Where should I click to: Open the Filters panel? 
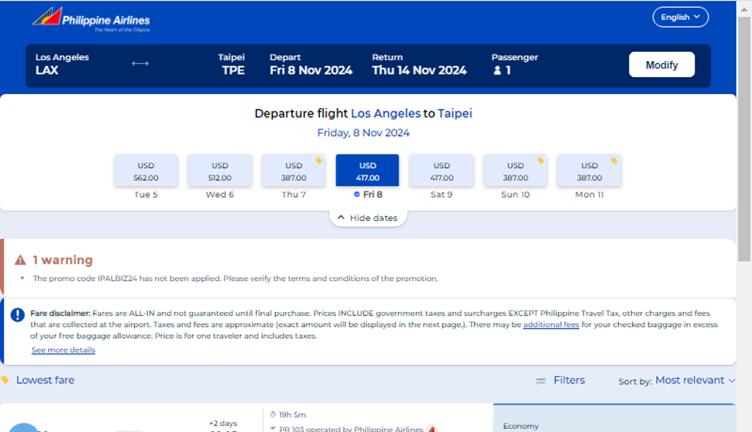pos(569,380)
